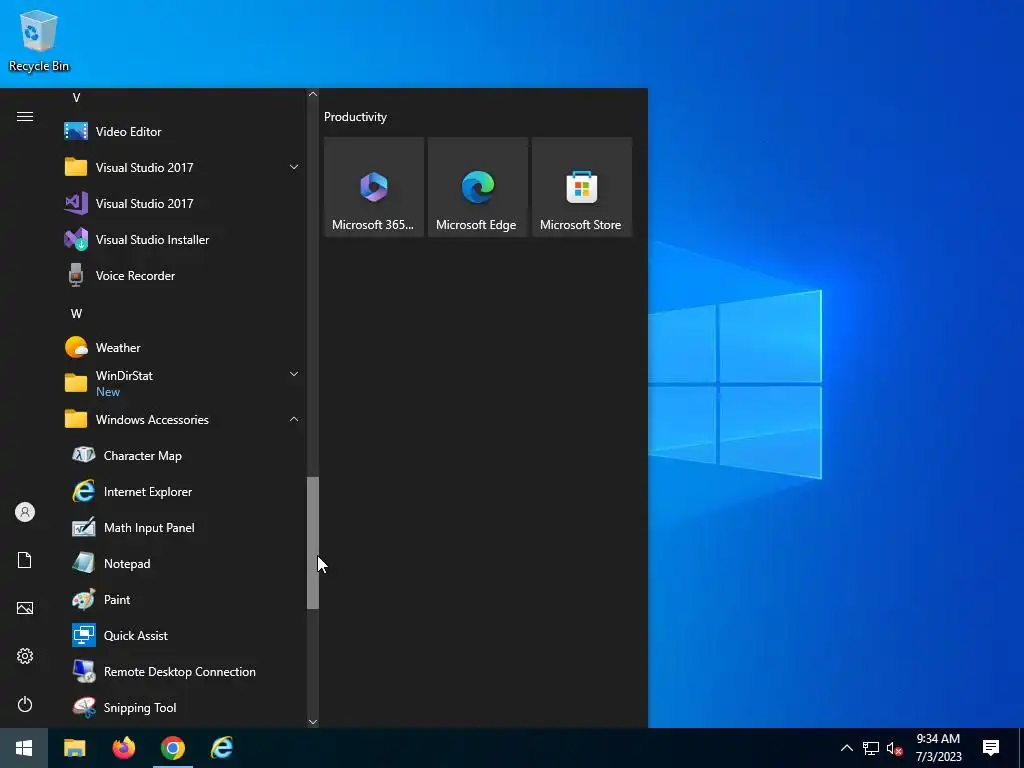Click the app list scrollbar up arrow

[313, 94]
